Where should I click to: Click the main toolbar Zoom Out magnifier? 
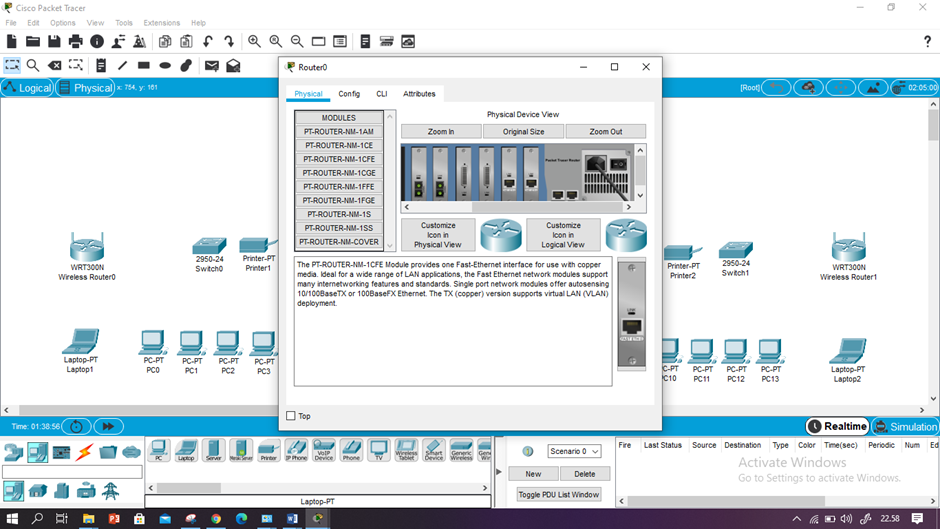[297, 41]
